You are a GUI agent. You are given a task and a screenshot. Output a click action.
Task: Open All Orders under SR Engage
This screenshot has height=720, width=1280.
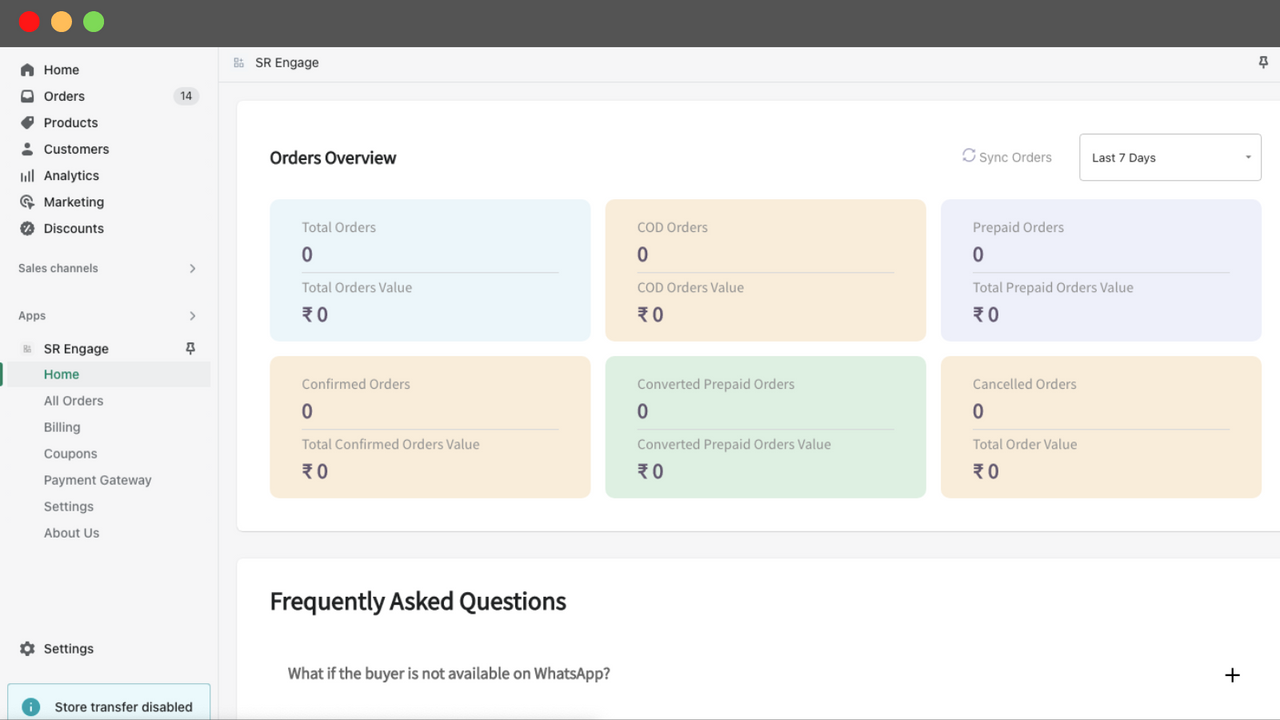point(73,401)
